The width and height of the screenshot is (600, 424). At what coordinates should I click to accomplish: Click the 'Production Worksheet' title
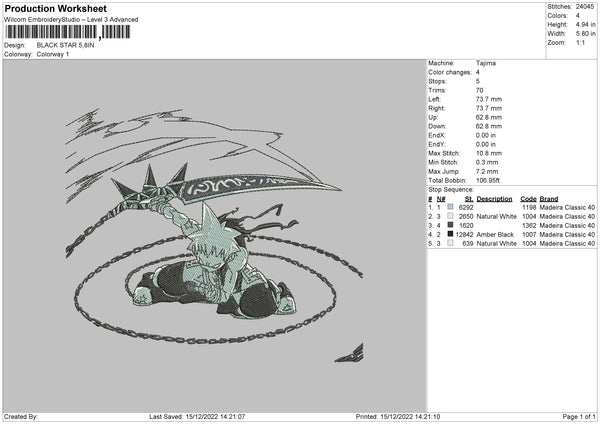[x=55, y=8]
